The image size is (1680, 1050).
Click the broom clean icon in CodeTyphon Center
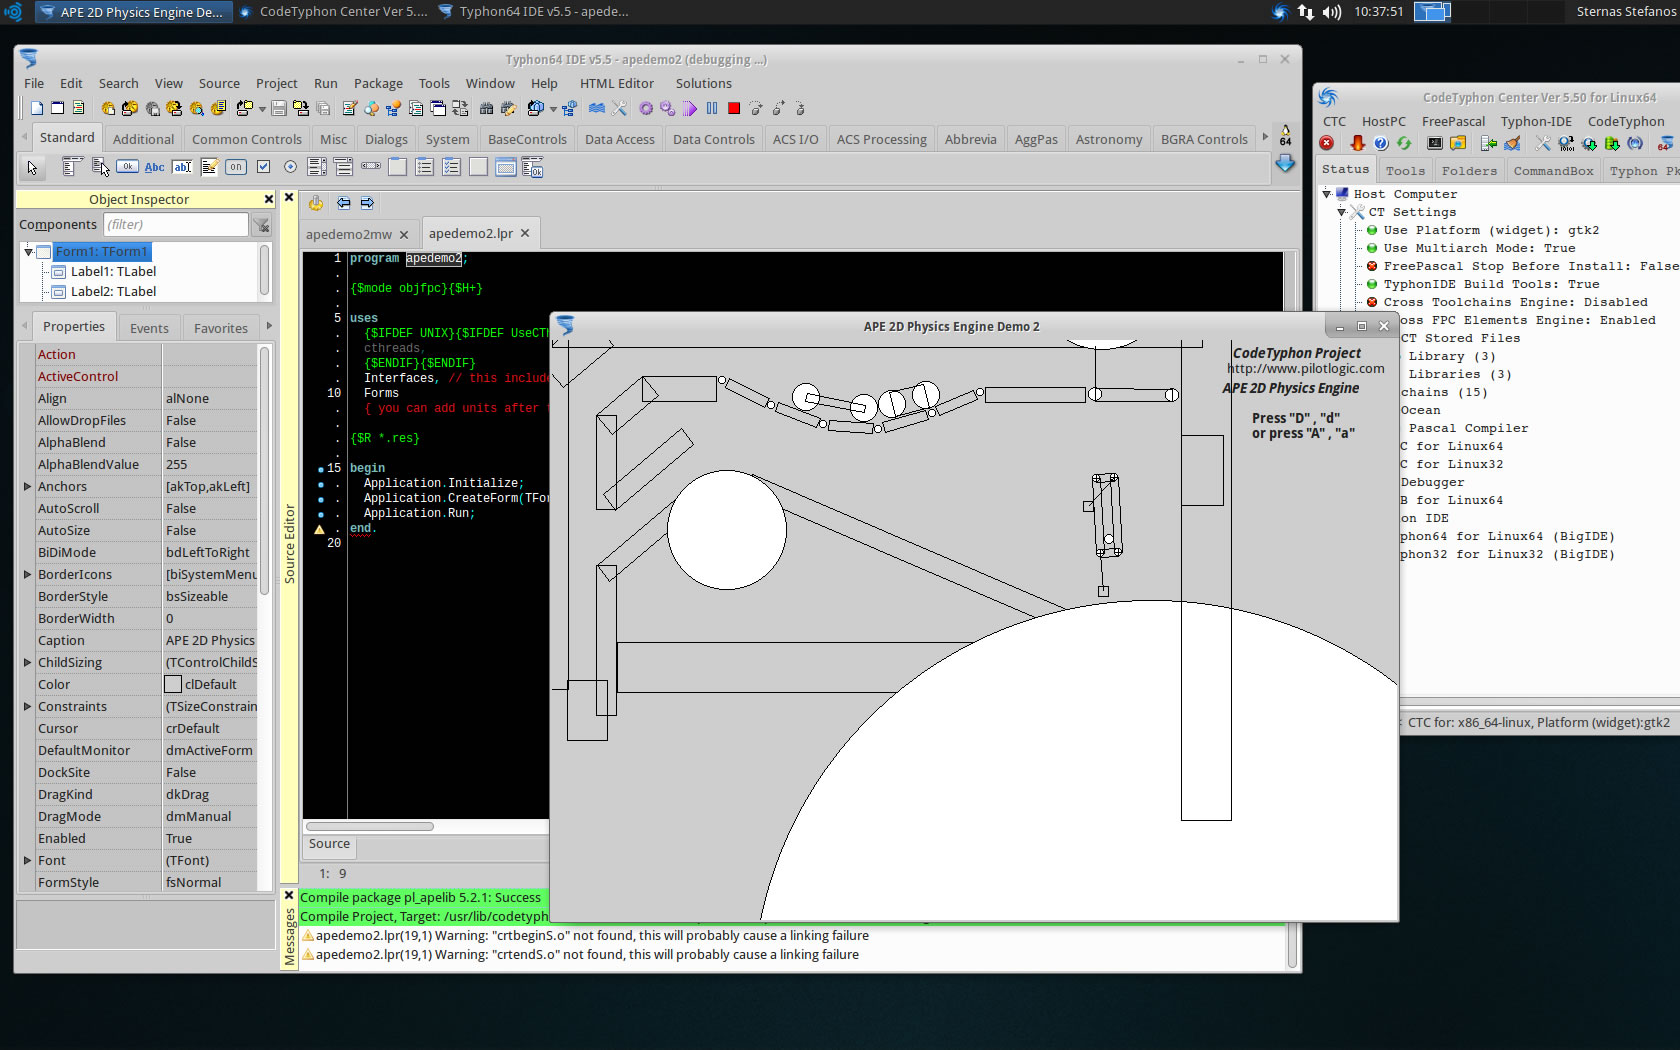pyautogui.click(x=1512, y=143)
